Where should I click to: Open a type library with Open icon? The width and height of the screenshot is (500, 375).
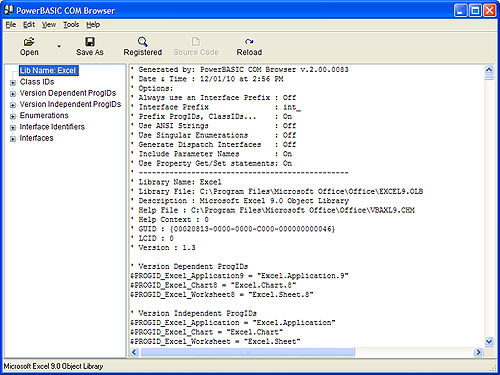[29, 42]
